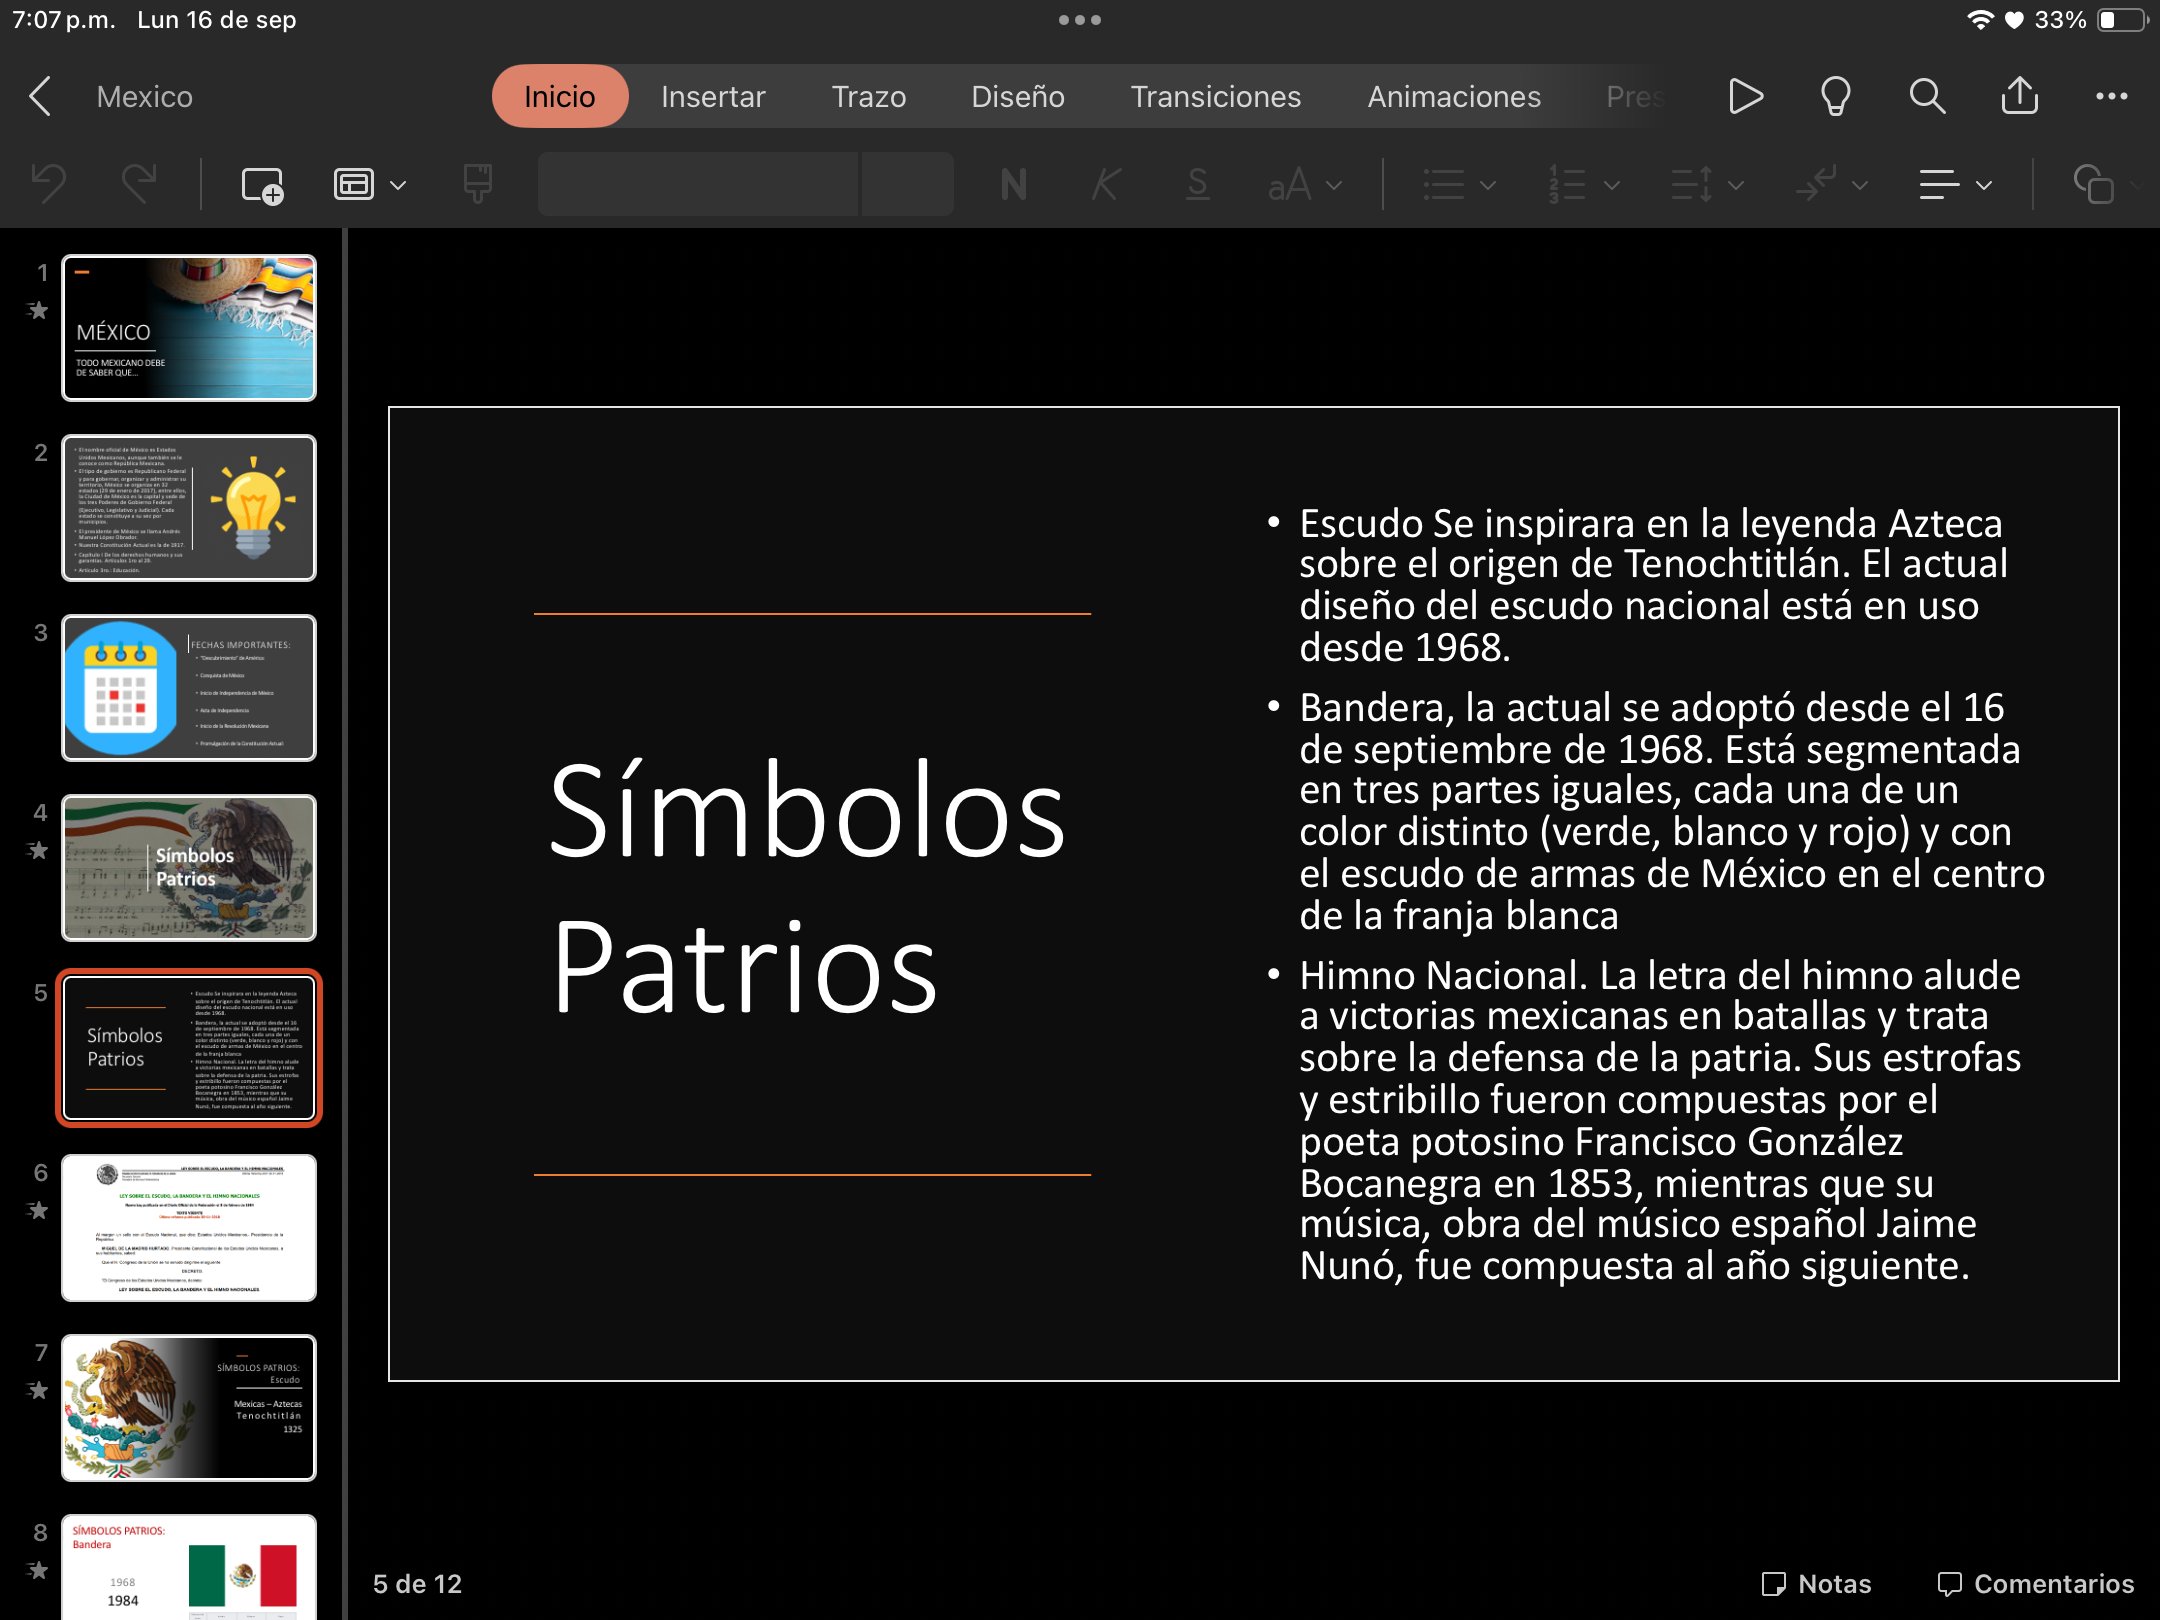2160x1620 pixels.
Task: Open the more options ellipsis icon
Action: [x=2111, y=97]
